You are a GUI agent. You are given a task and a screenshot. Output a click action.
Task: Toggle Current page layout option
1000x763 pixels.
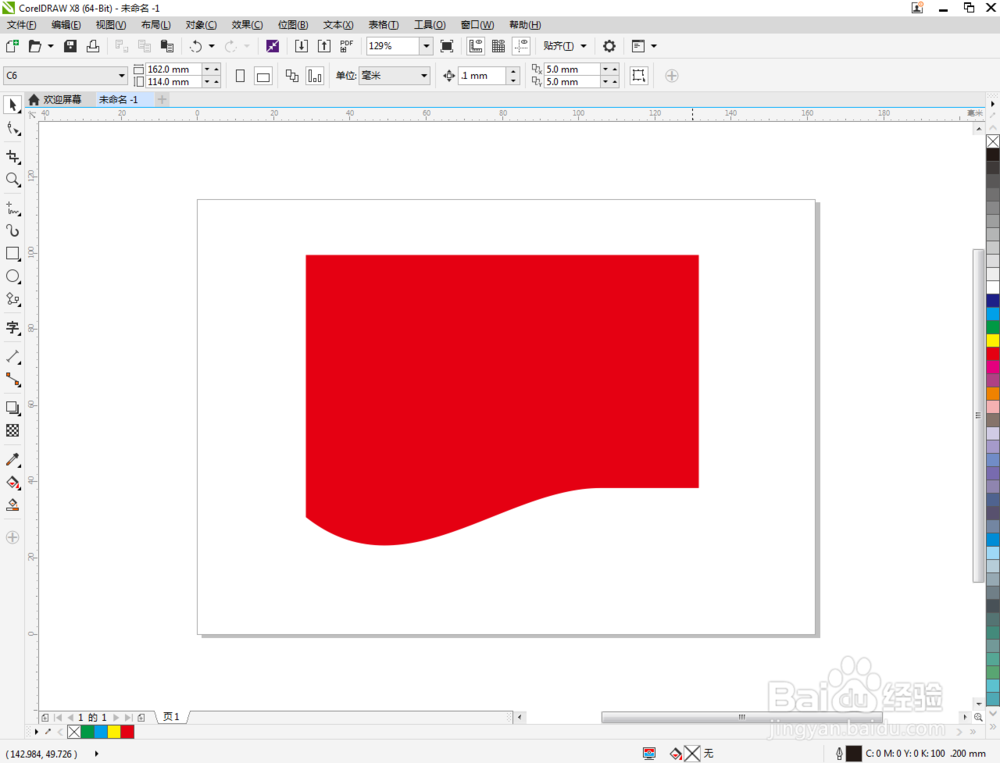tap(315, 76)
